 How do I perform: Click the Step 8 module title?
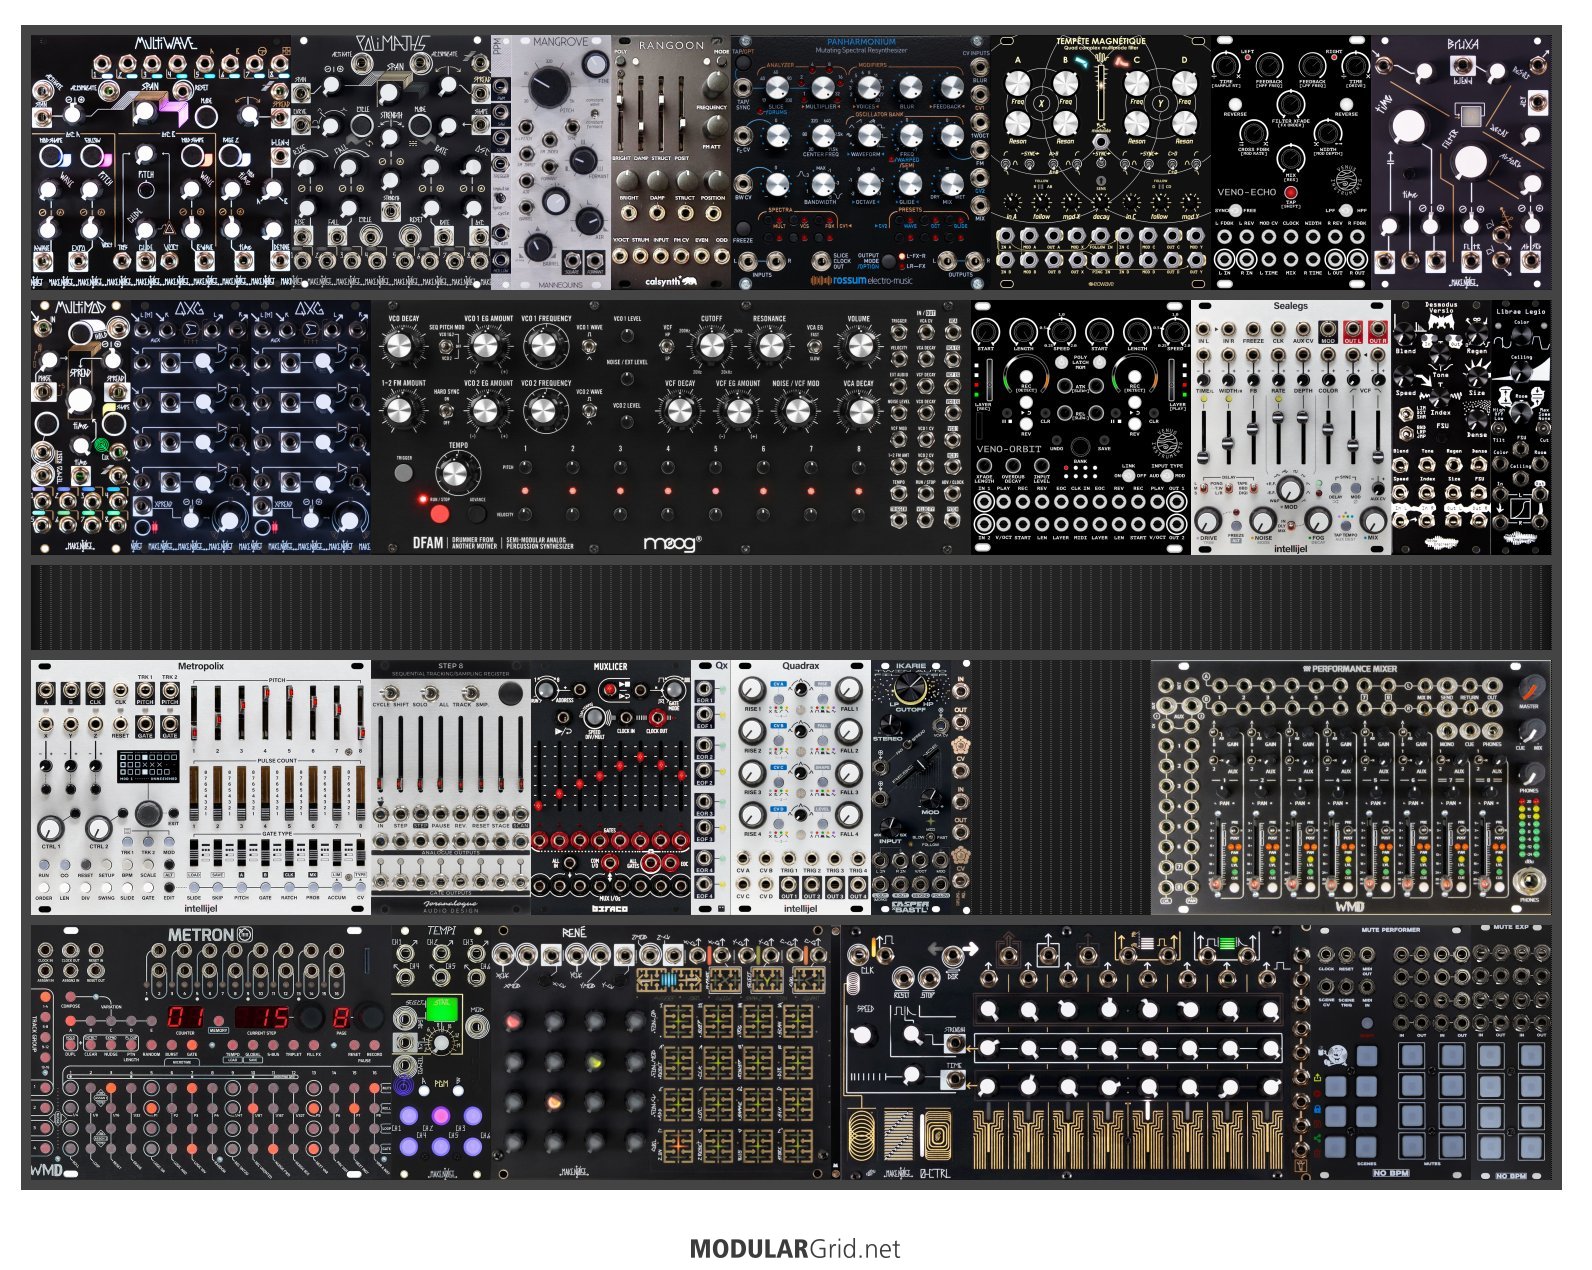point(450,666)
